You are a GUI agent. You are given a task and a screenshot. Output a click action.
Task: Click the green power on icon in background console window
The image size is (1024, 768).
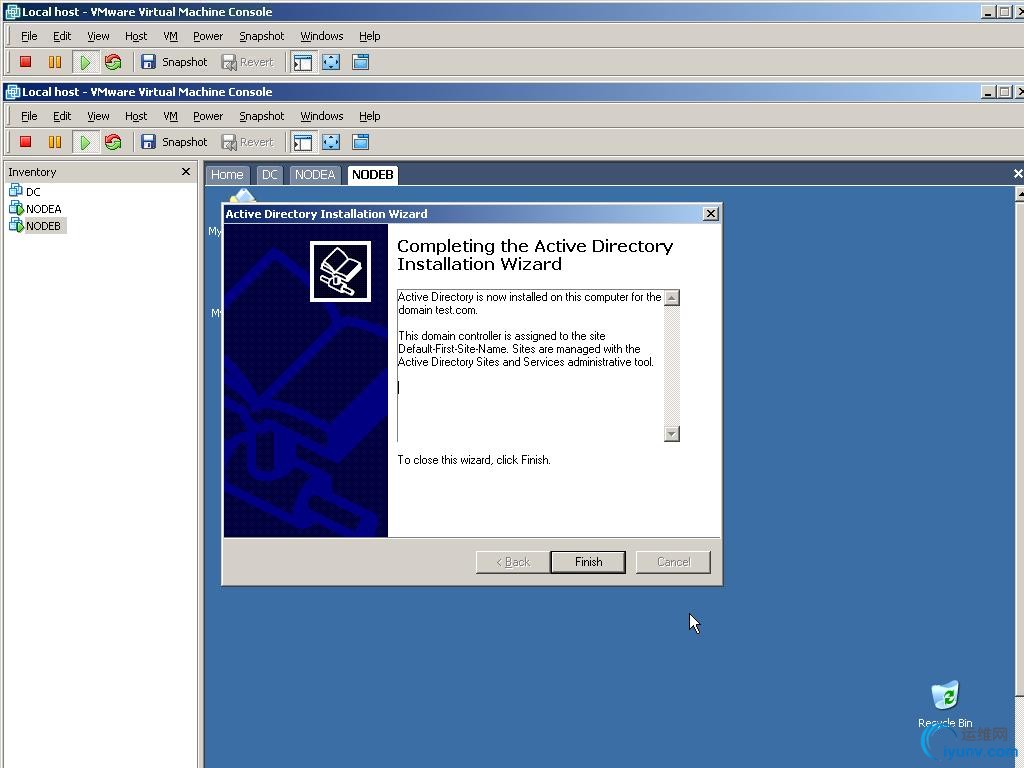tap(85, 62)
